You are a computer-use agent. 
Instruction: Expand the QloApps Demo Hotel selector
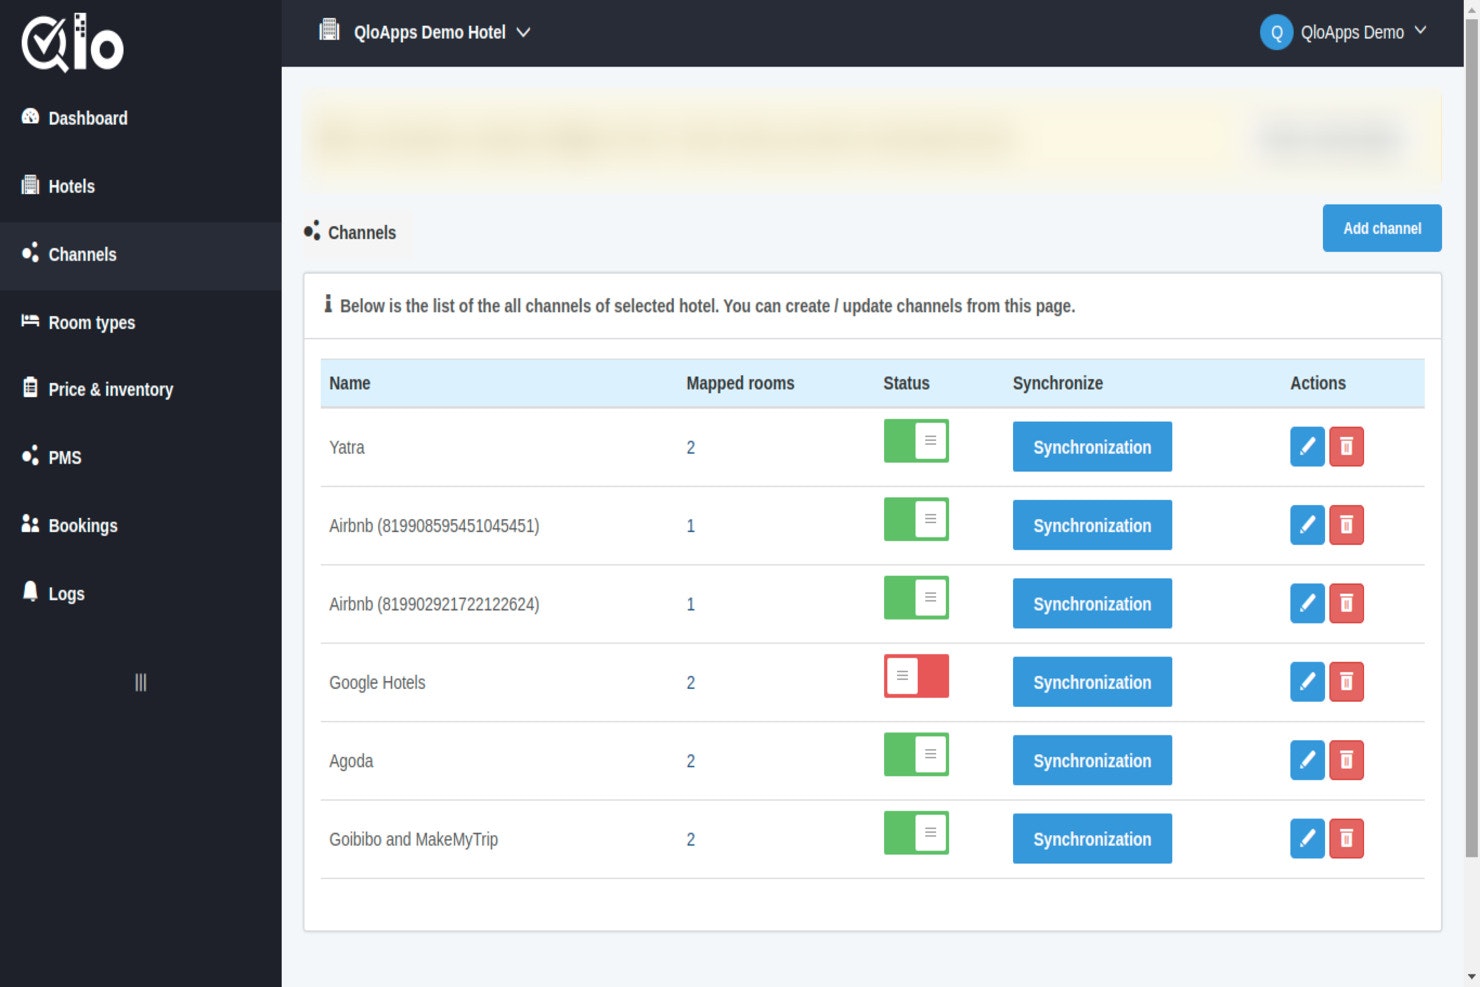click(x=425, y=32)
